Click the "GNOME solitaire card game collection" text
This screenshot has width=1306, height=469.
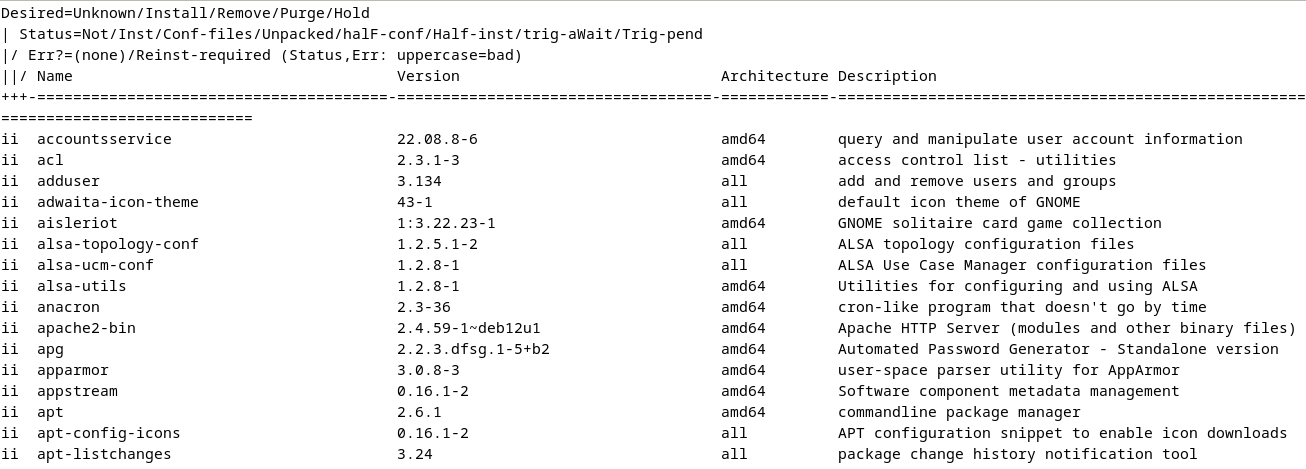pos(999,223)
